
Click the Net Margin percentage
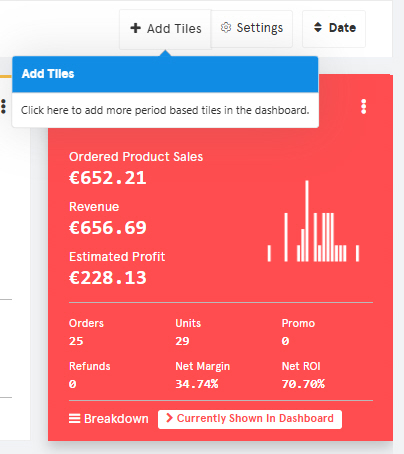tap(197, 384)
